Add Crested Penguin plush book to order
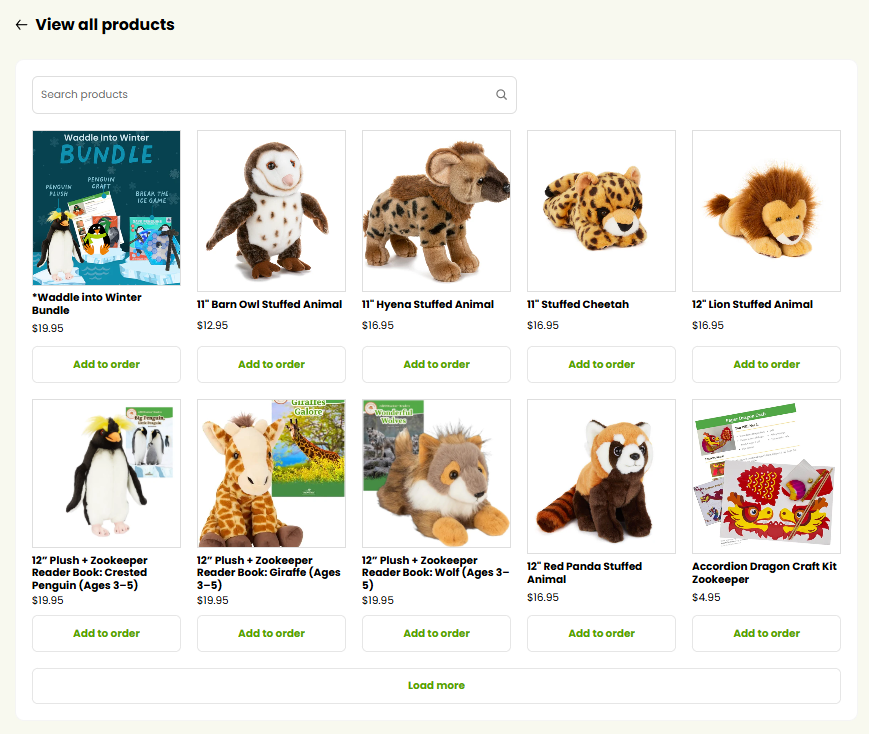This screenshot has width=869, height=734. (x=106, y=633)
